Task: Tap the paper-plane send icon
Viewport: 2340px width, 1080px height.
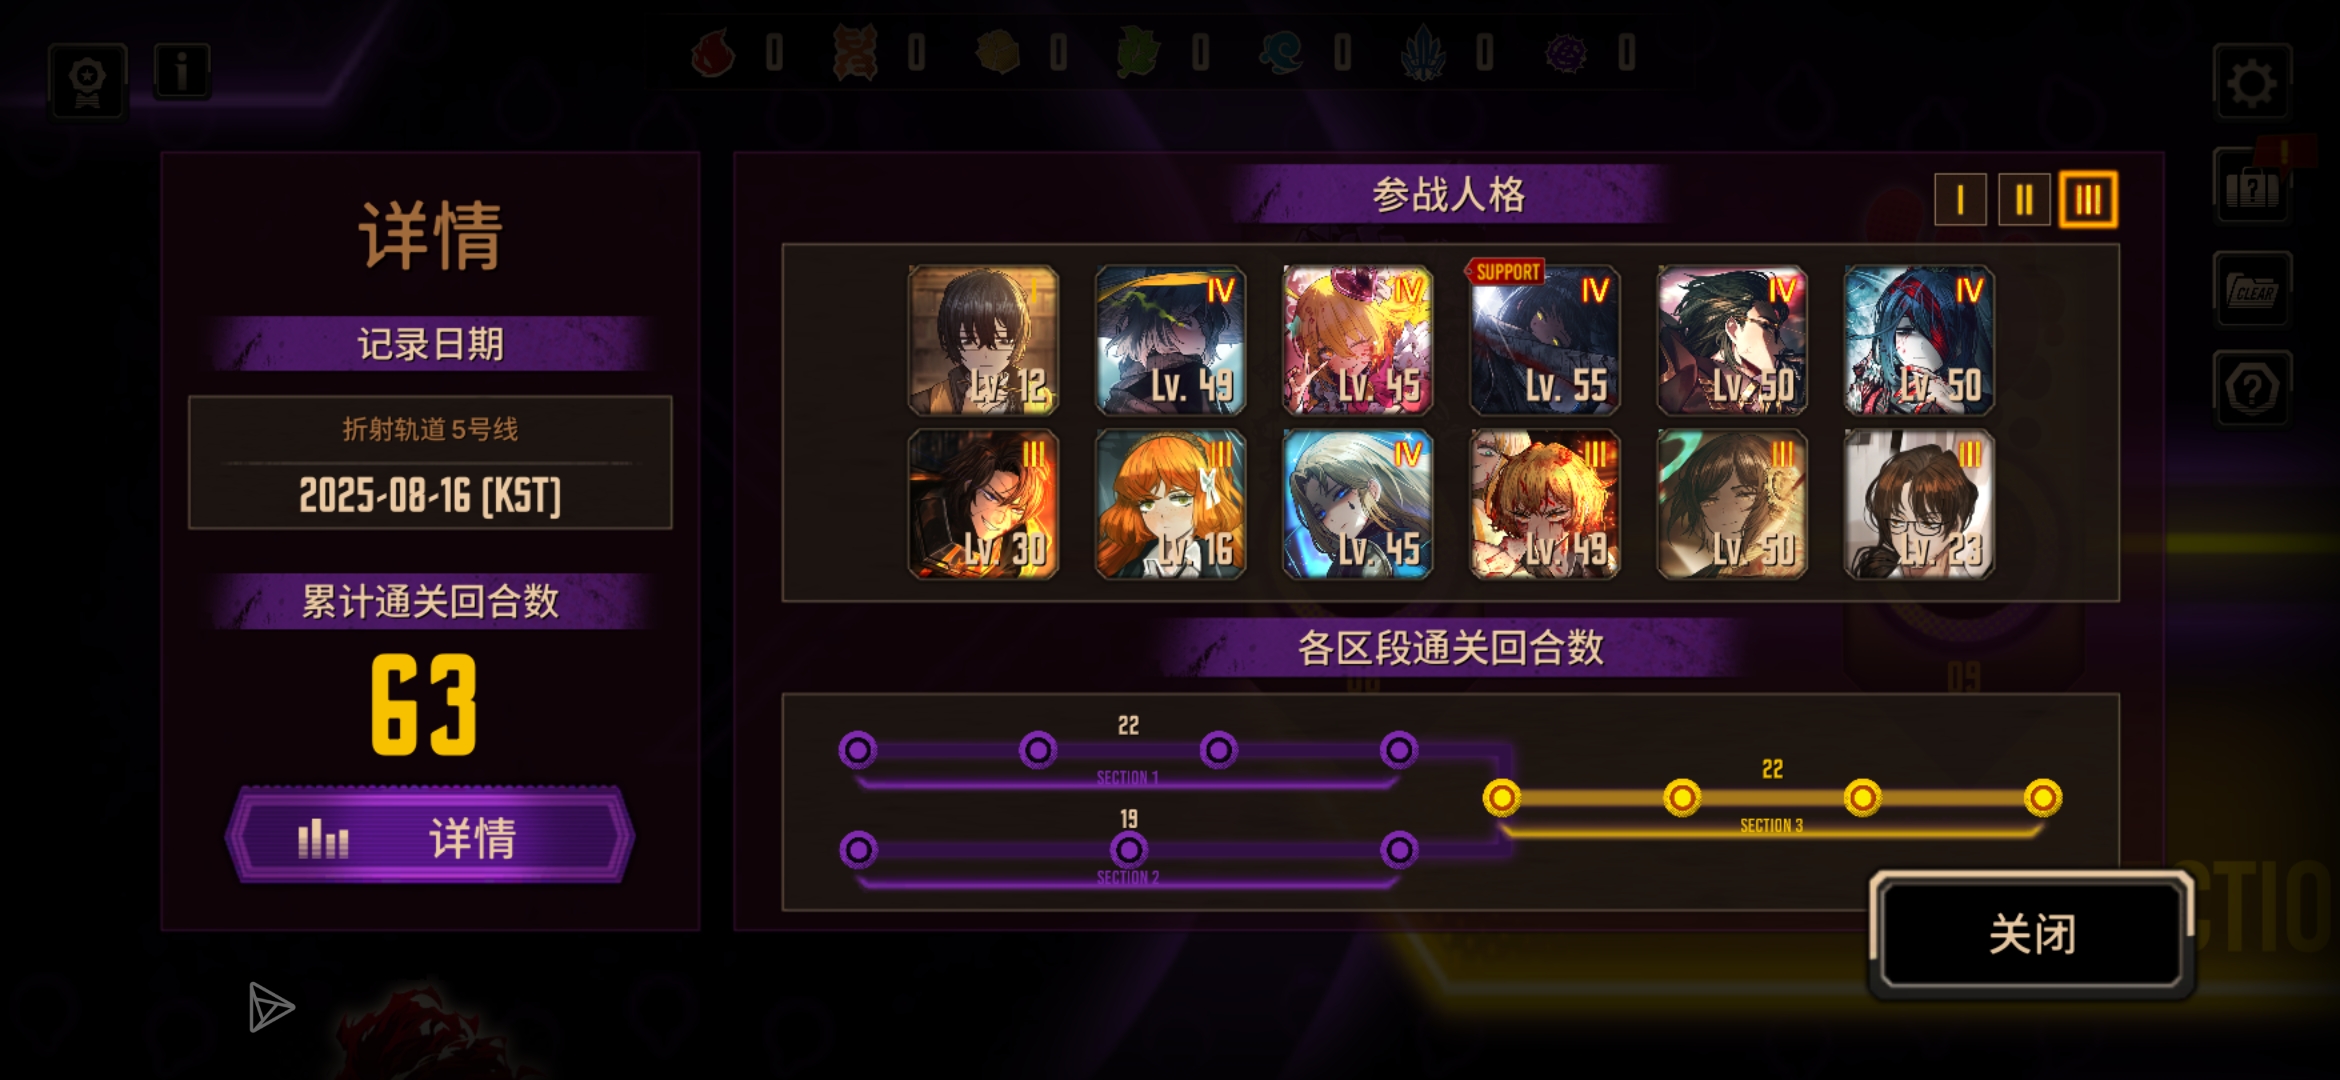Action: [270, 1007]
